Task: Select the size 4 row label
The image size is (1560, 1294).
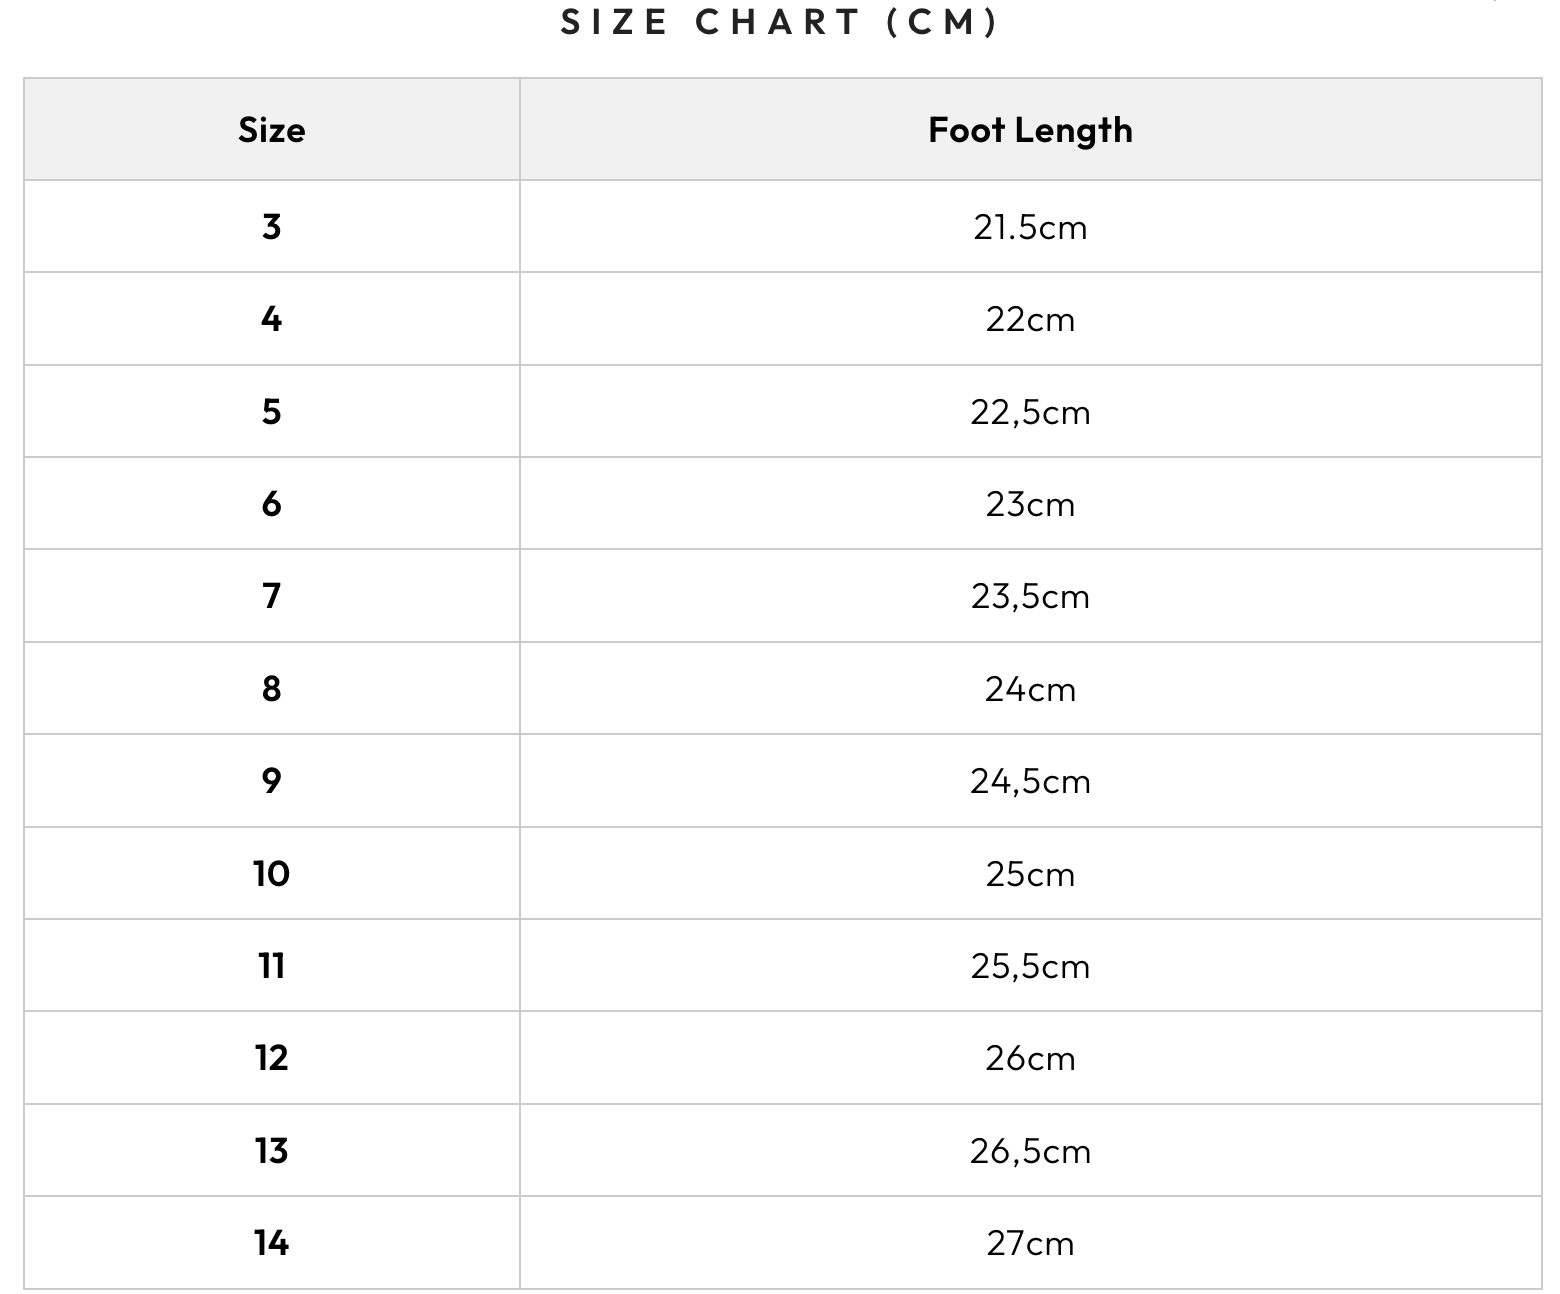Action: click(271, 319)
